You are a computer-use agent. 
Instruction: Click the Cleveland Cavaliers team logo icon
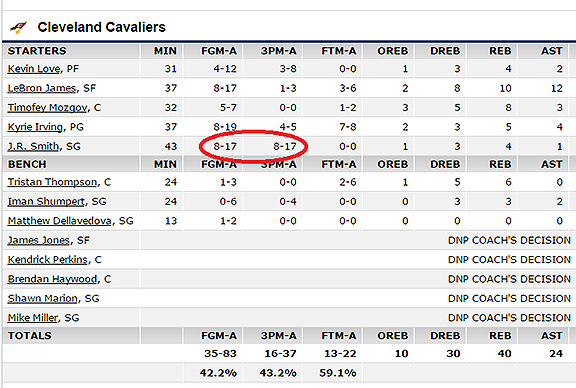[19, 27]
